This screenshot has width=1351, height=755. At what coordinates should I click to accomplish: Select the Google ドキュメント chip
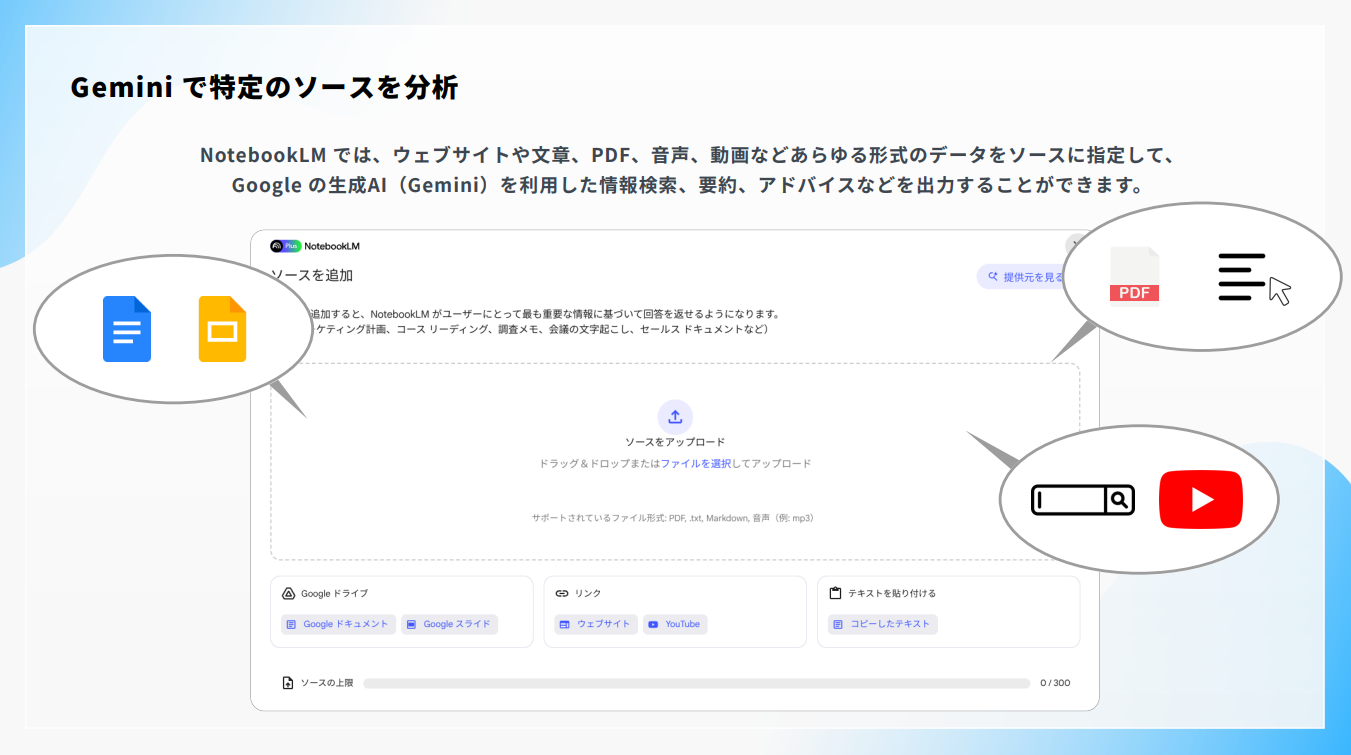[x=337, y=624]
